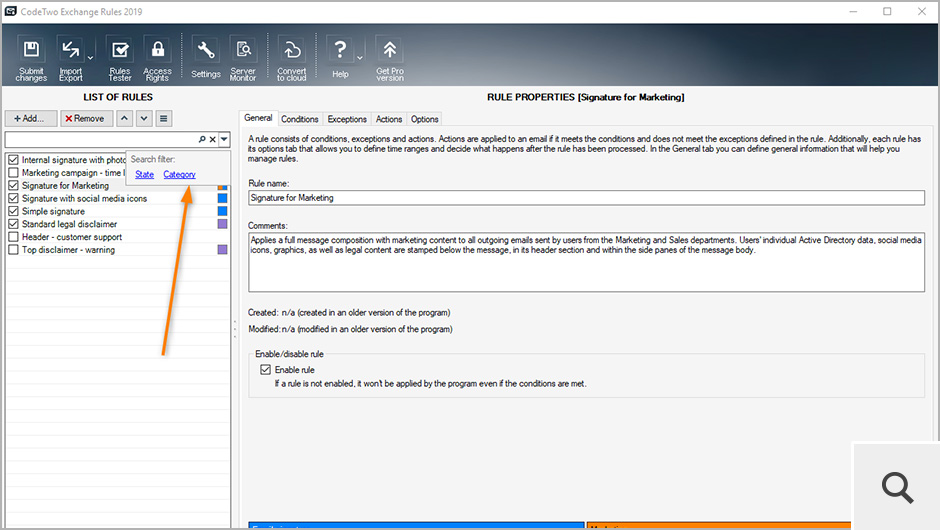Remove the selected rule
The width and height of the screenshot is (940, 530).
(x=86, y=119)
